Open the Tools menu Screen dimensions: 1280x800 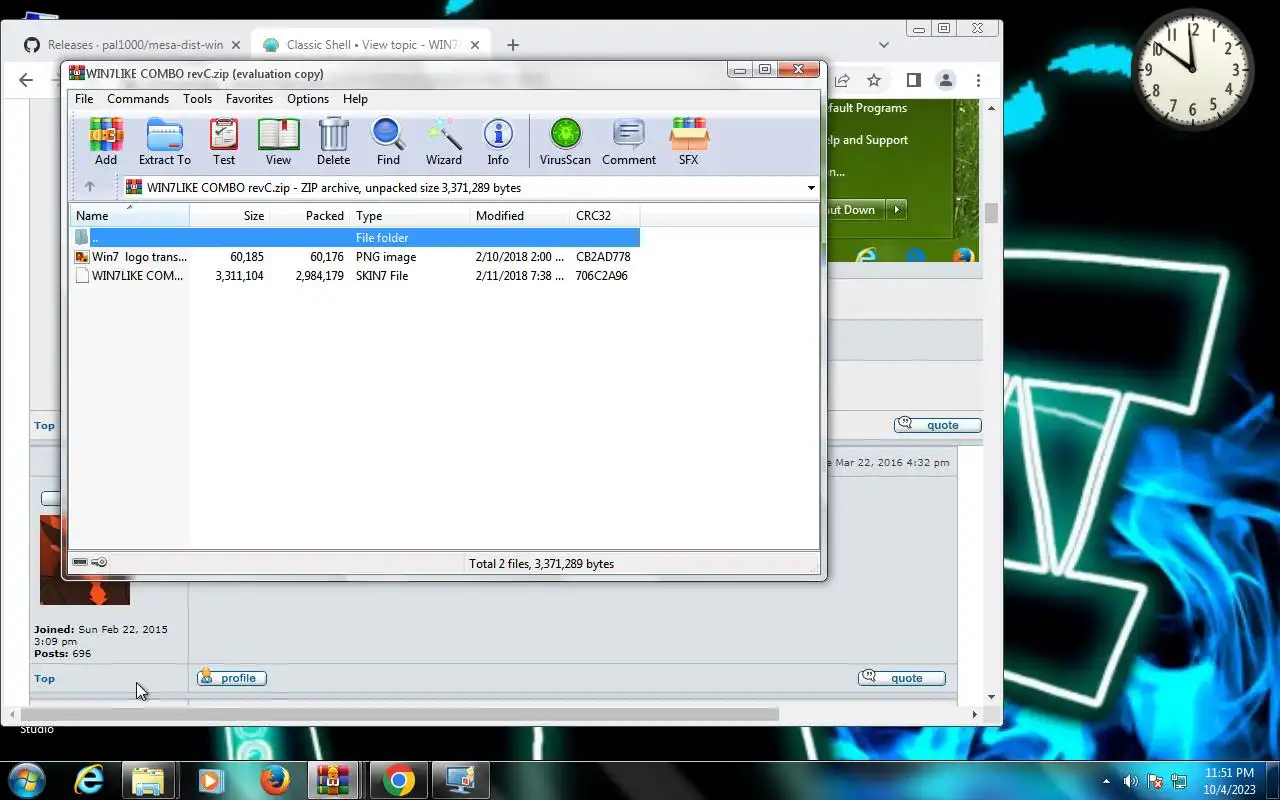[197, 99]
